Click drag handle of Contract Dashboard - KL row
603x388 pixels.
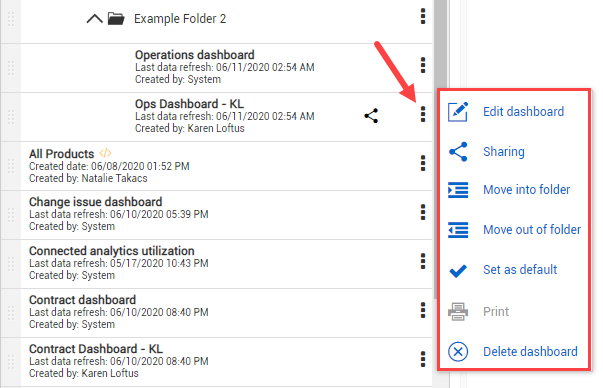pyautogui.click(x=11, y=361)
